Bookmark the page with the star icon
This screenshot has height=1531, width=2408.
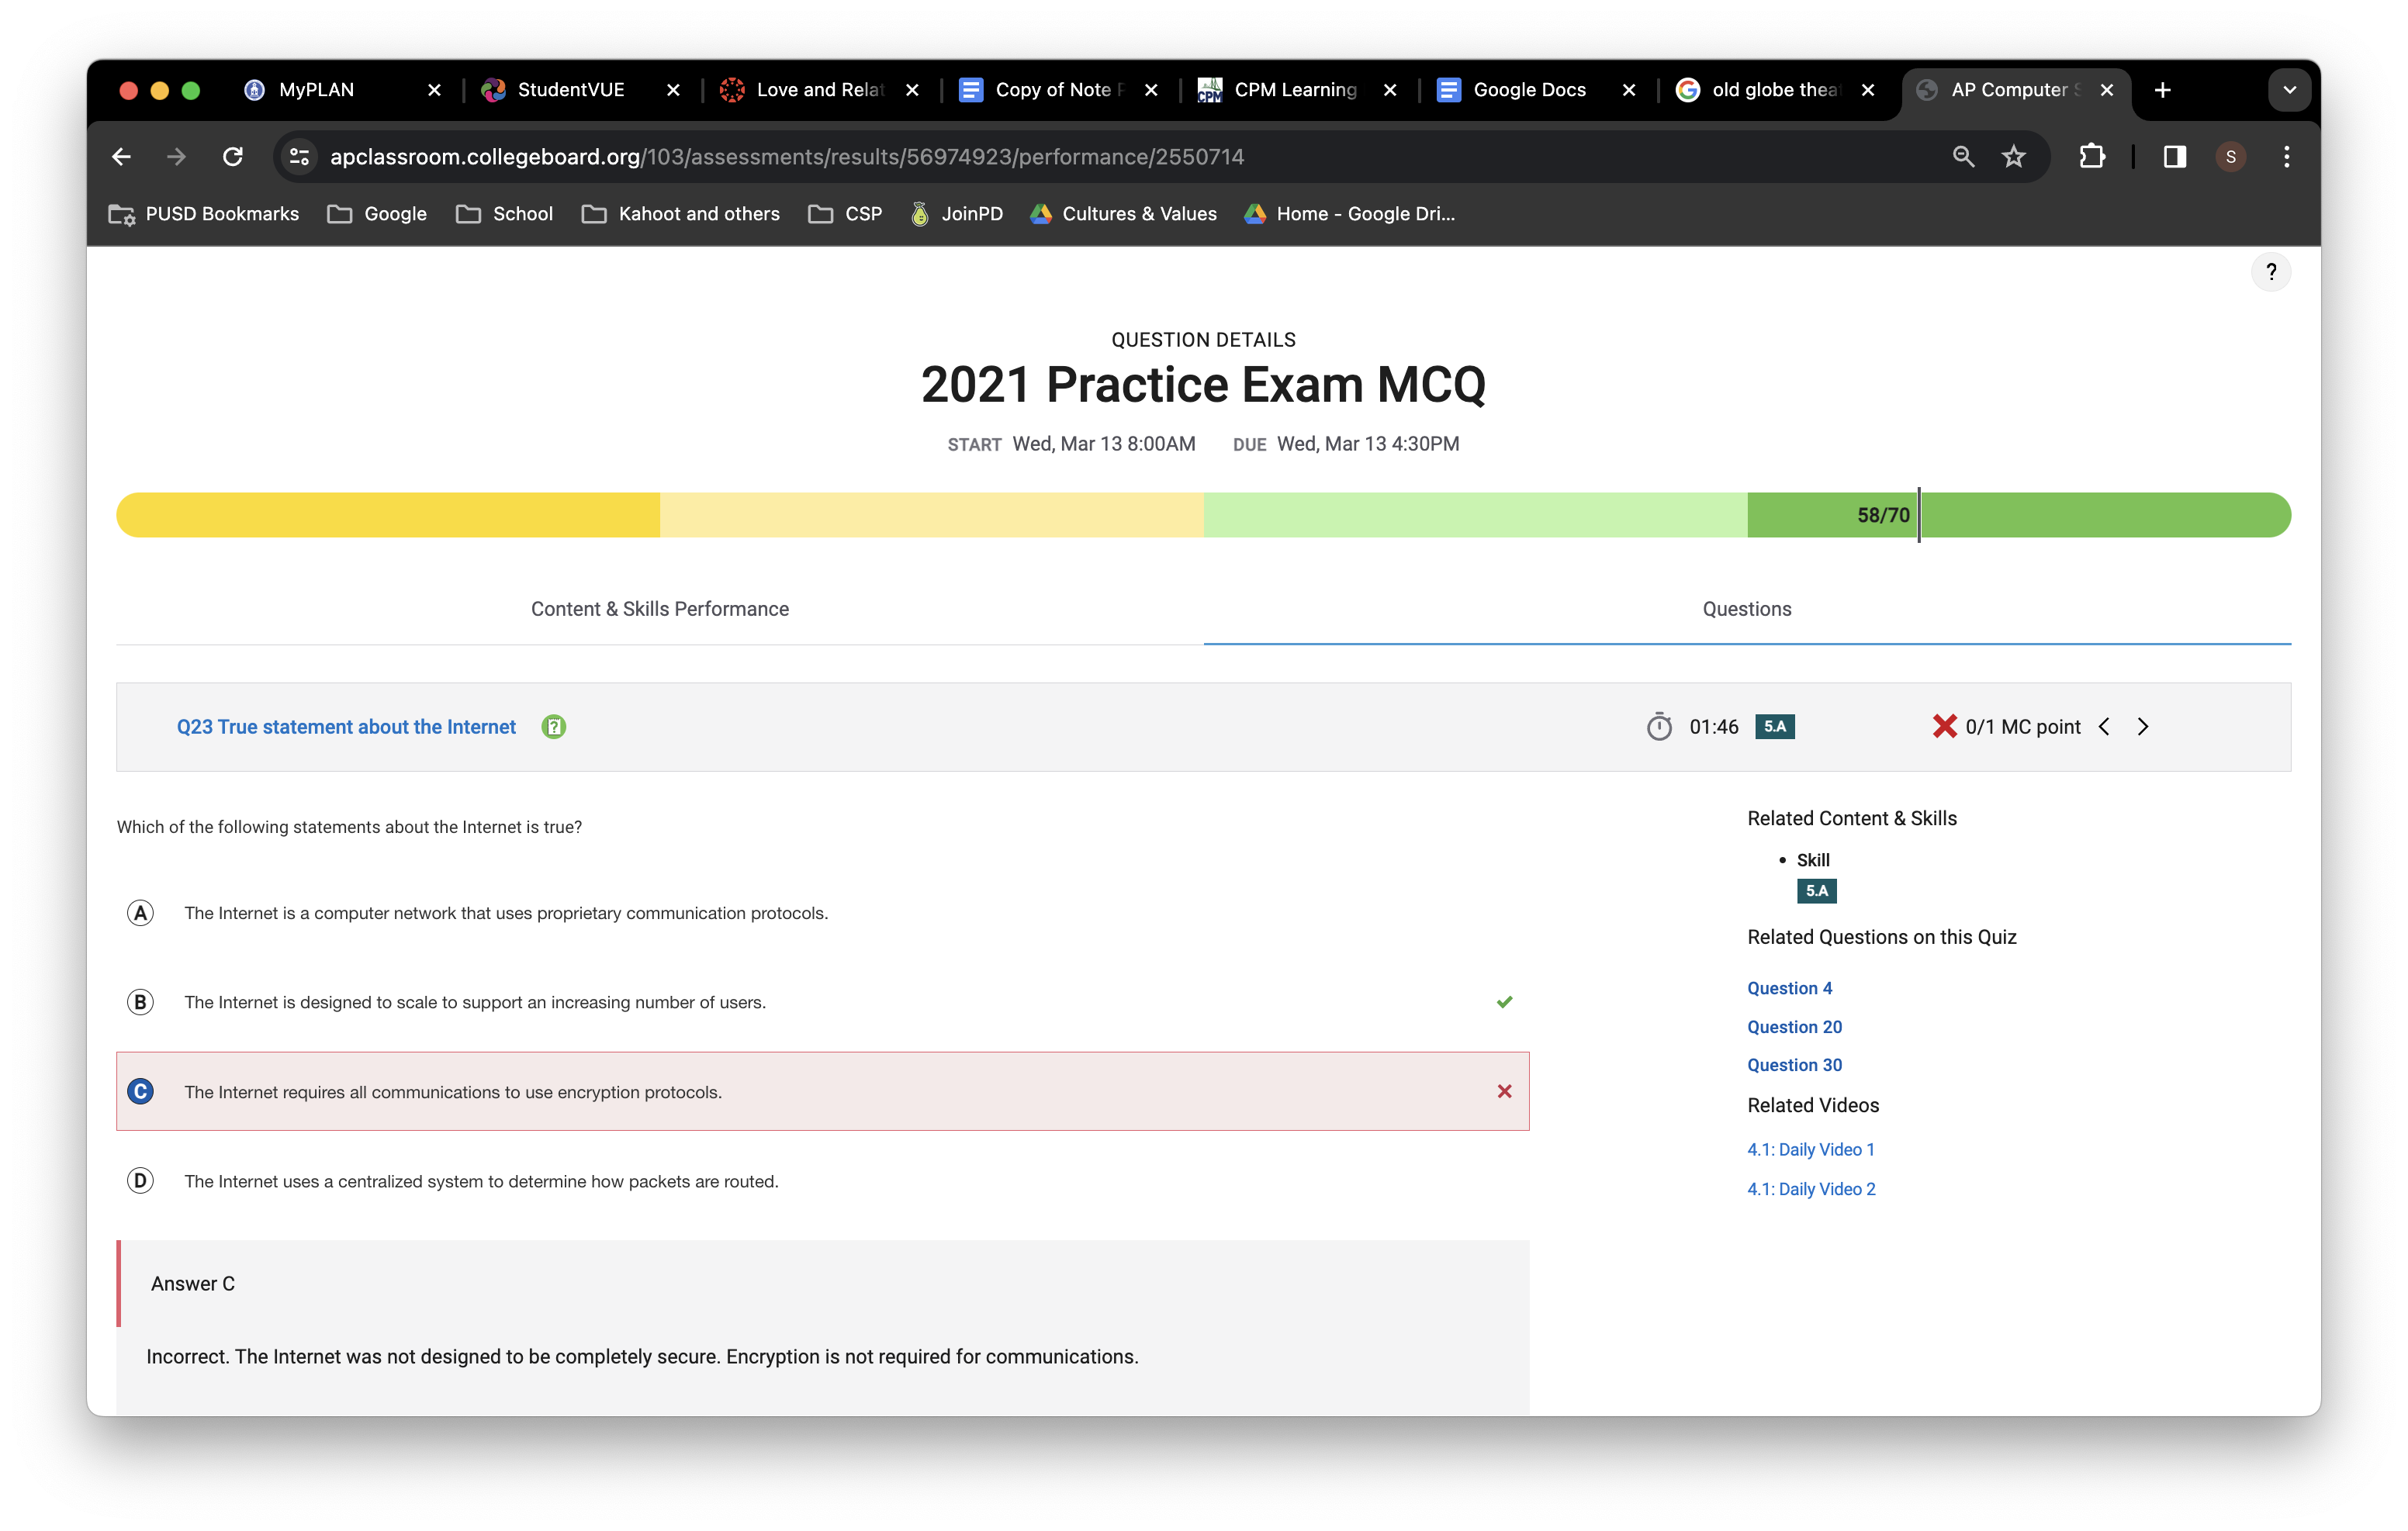point(2013,157)
